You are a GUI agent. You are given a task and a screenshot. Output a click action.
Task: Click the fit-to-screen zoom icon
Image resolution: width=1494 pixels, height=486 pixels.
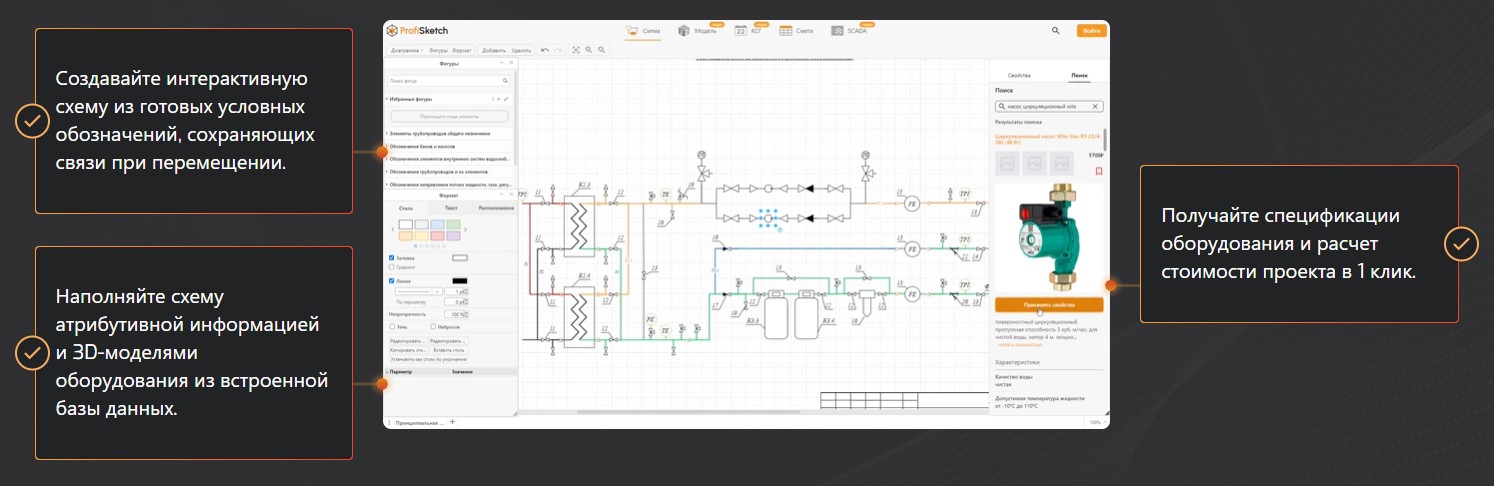[576, 49]
